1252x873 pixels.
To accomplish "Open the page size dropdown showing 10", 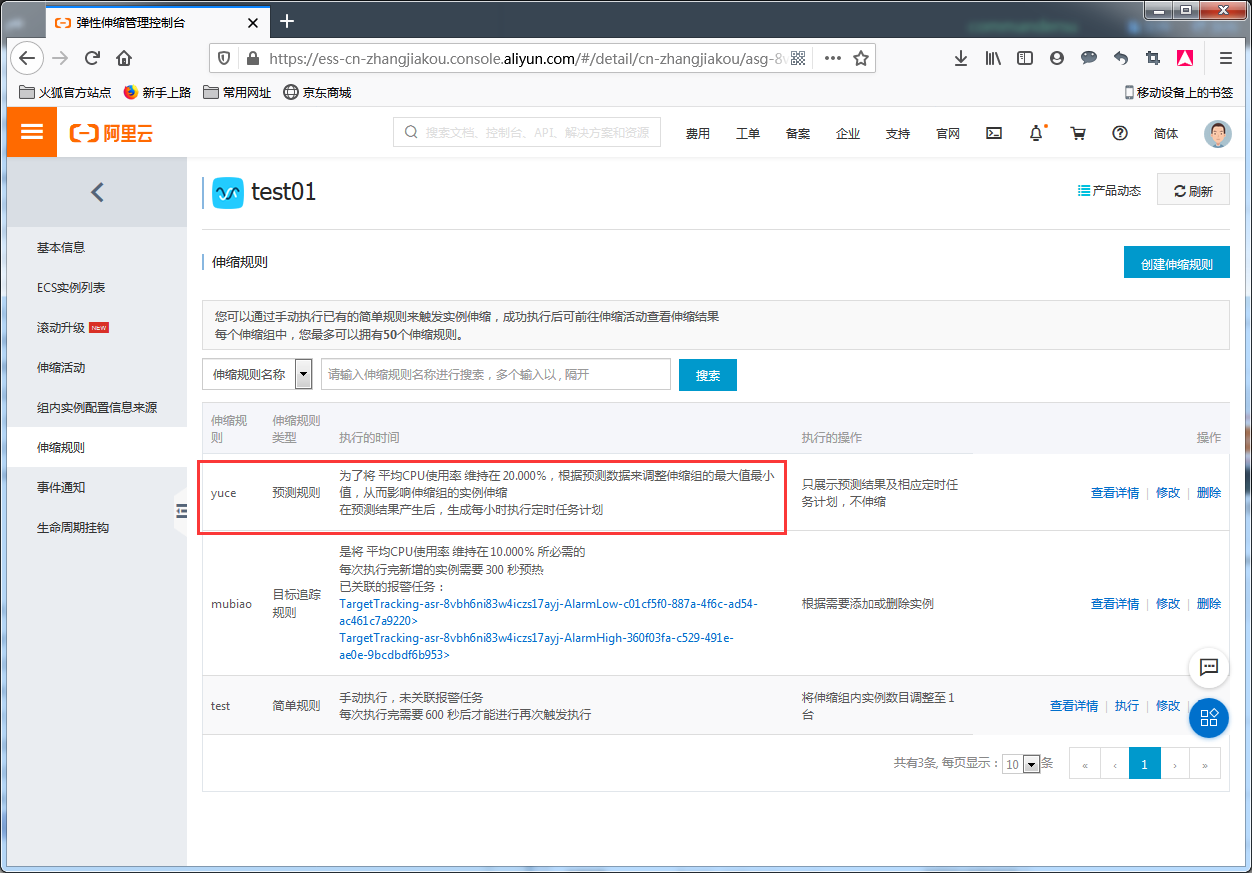I will point(1022,764).
